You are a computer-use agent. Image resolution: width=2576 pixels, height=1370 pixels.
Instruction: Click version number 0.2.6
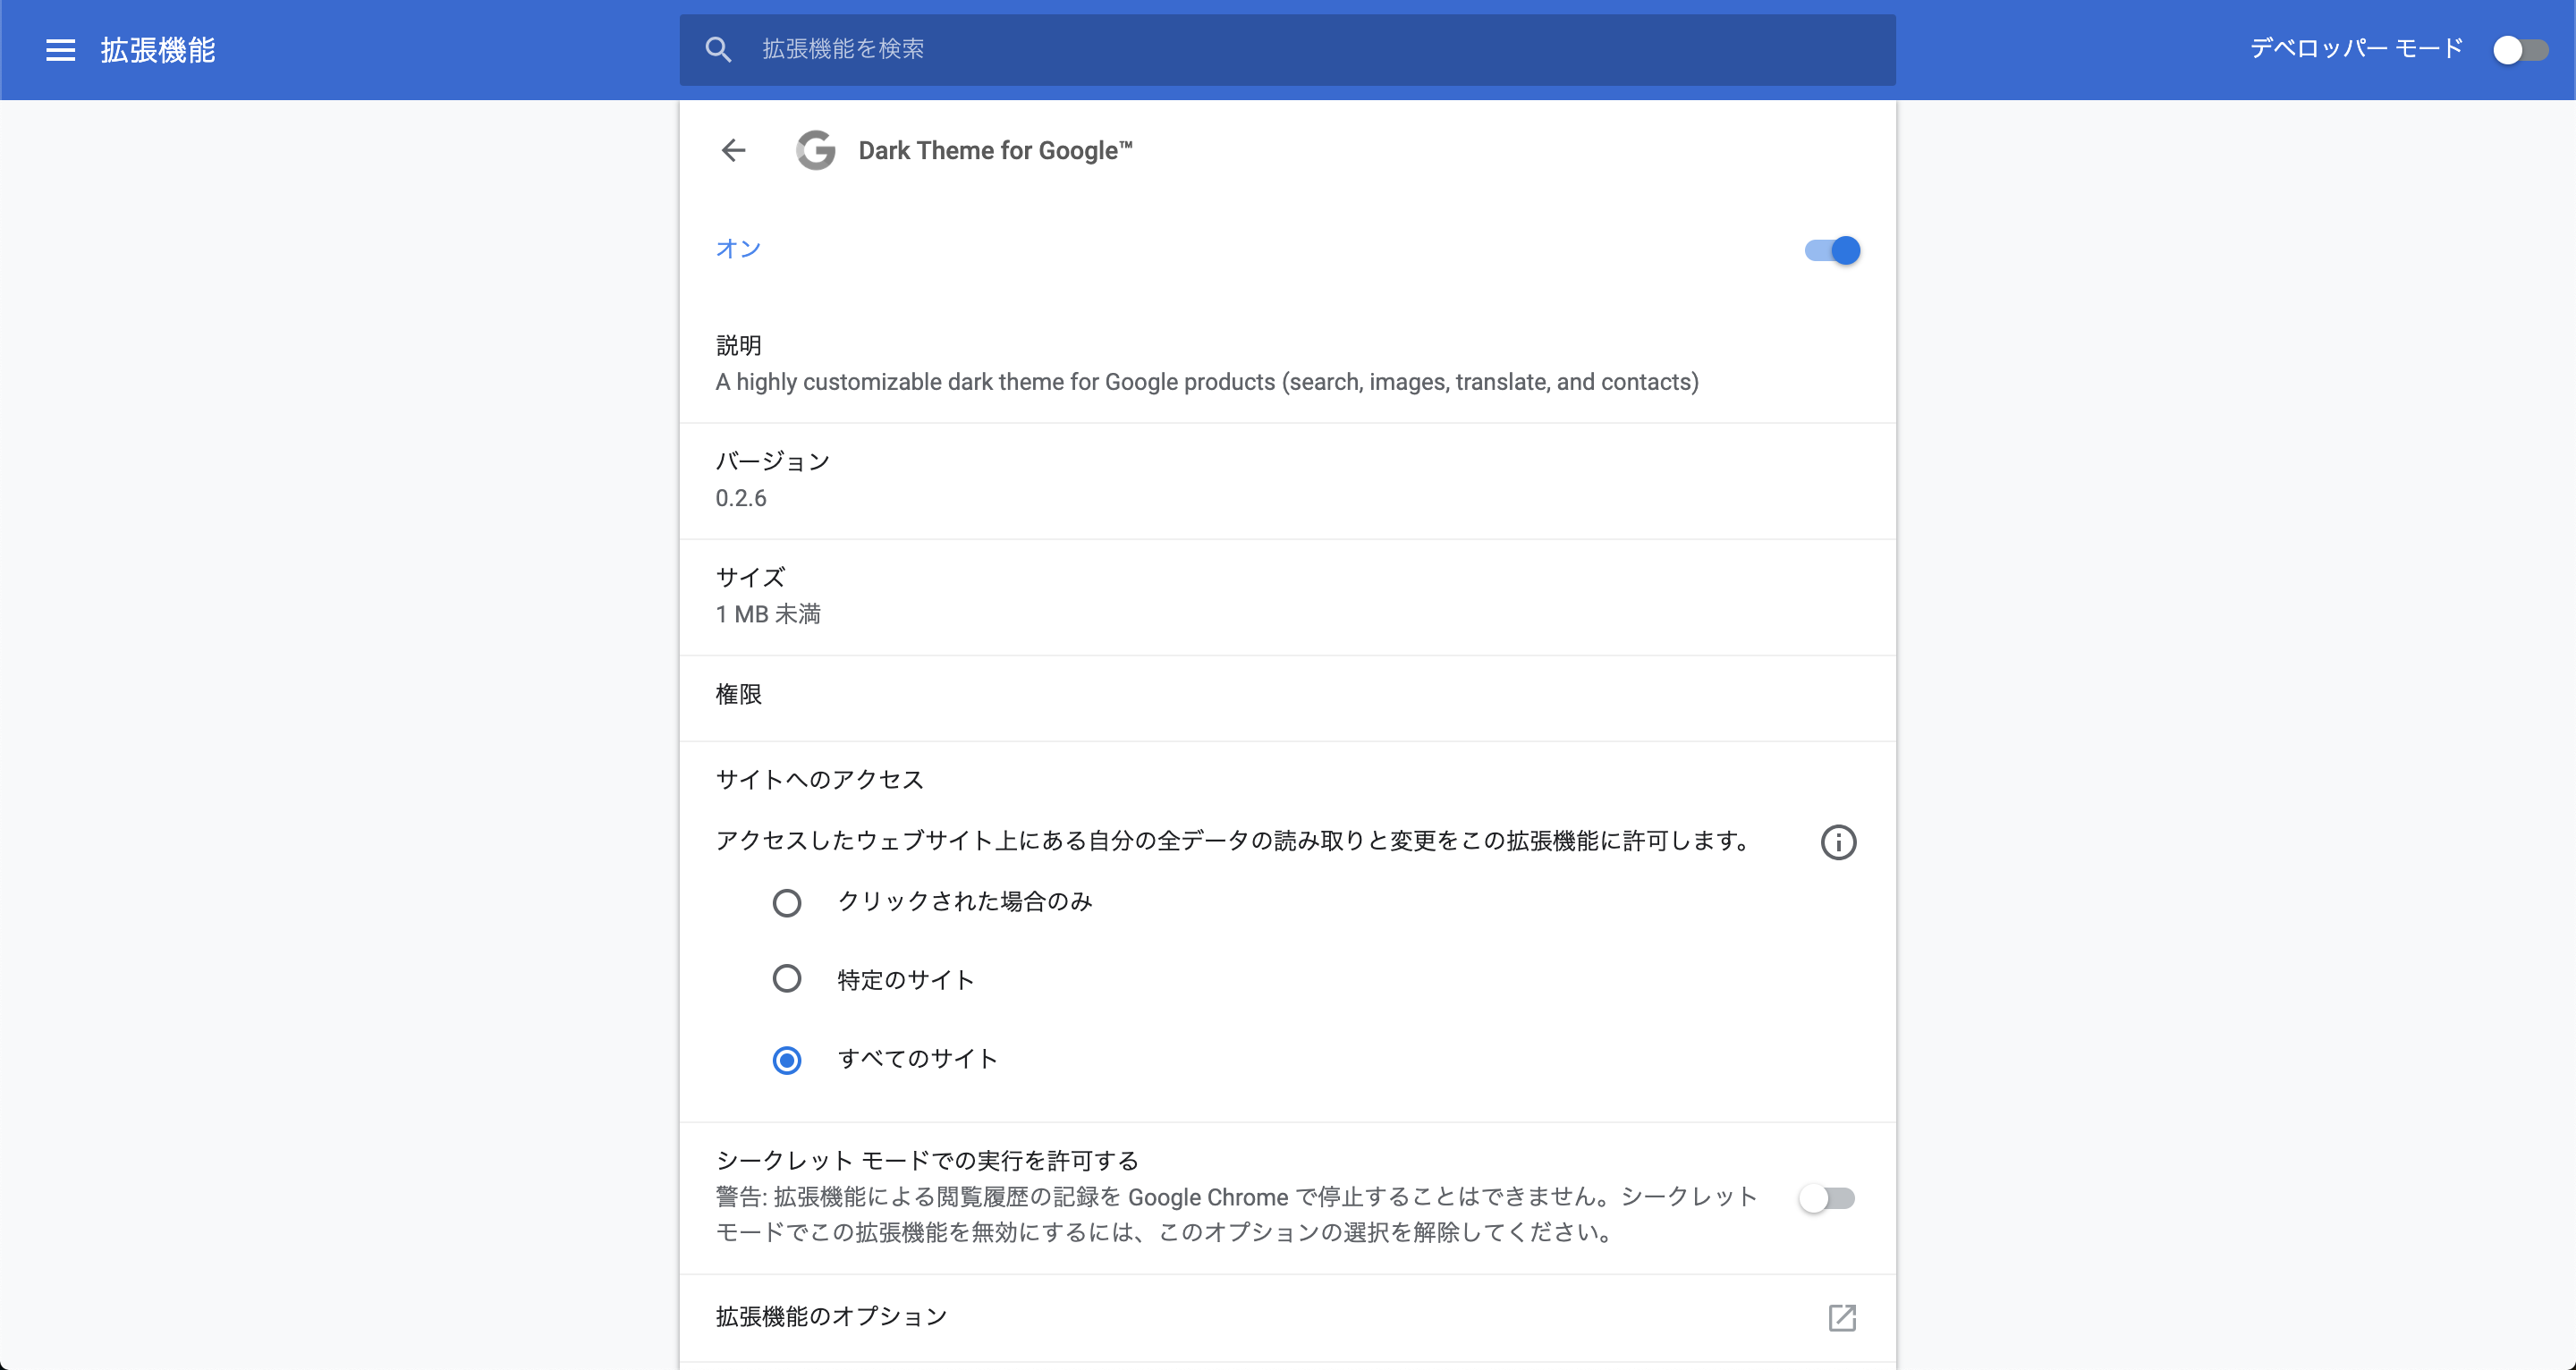point(741,498)
